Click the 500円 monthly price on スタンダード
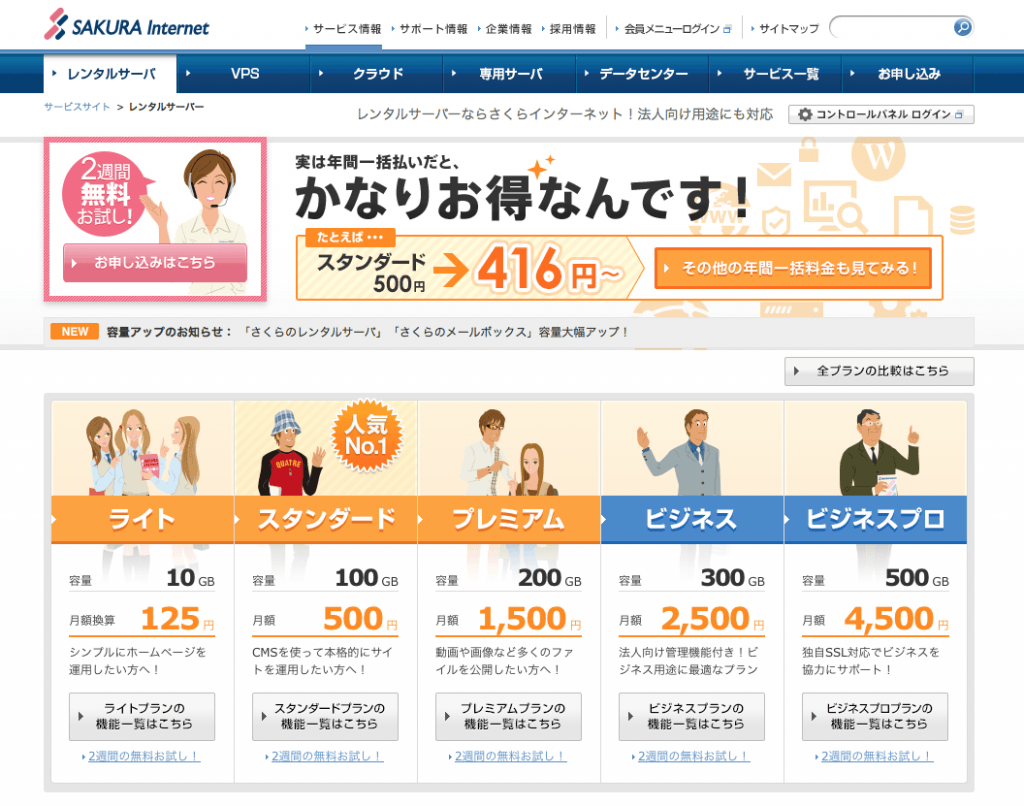The height and width of the screenshot is (806, 1024). [x=360, y=619]
